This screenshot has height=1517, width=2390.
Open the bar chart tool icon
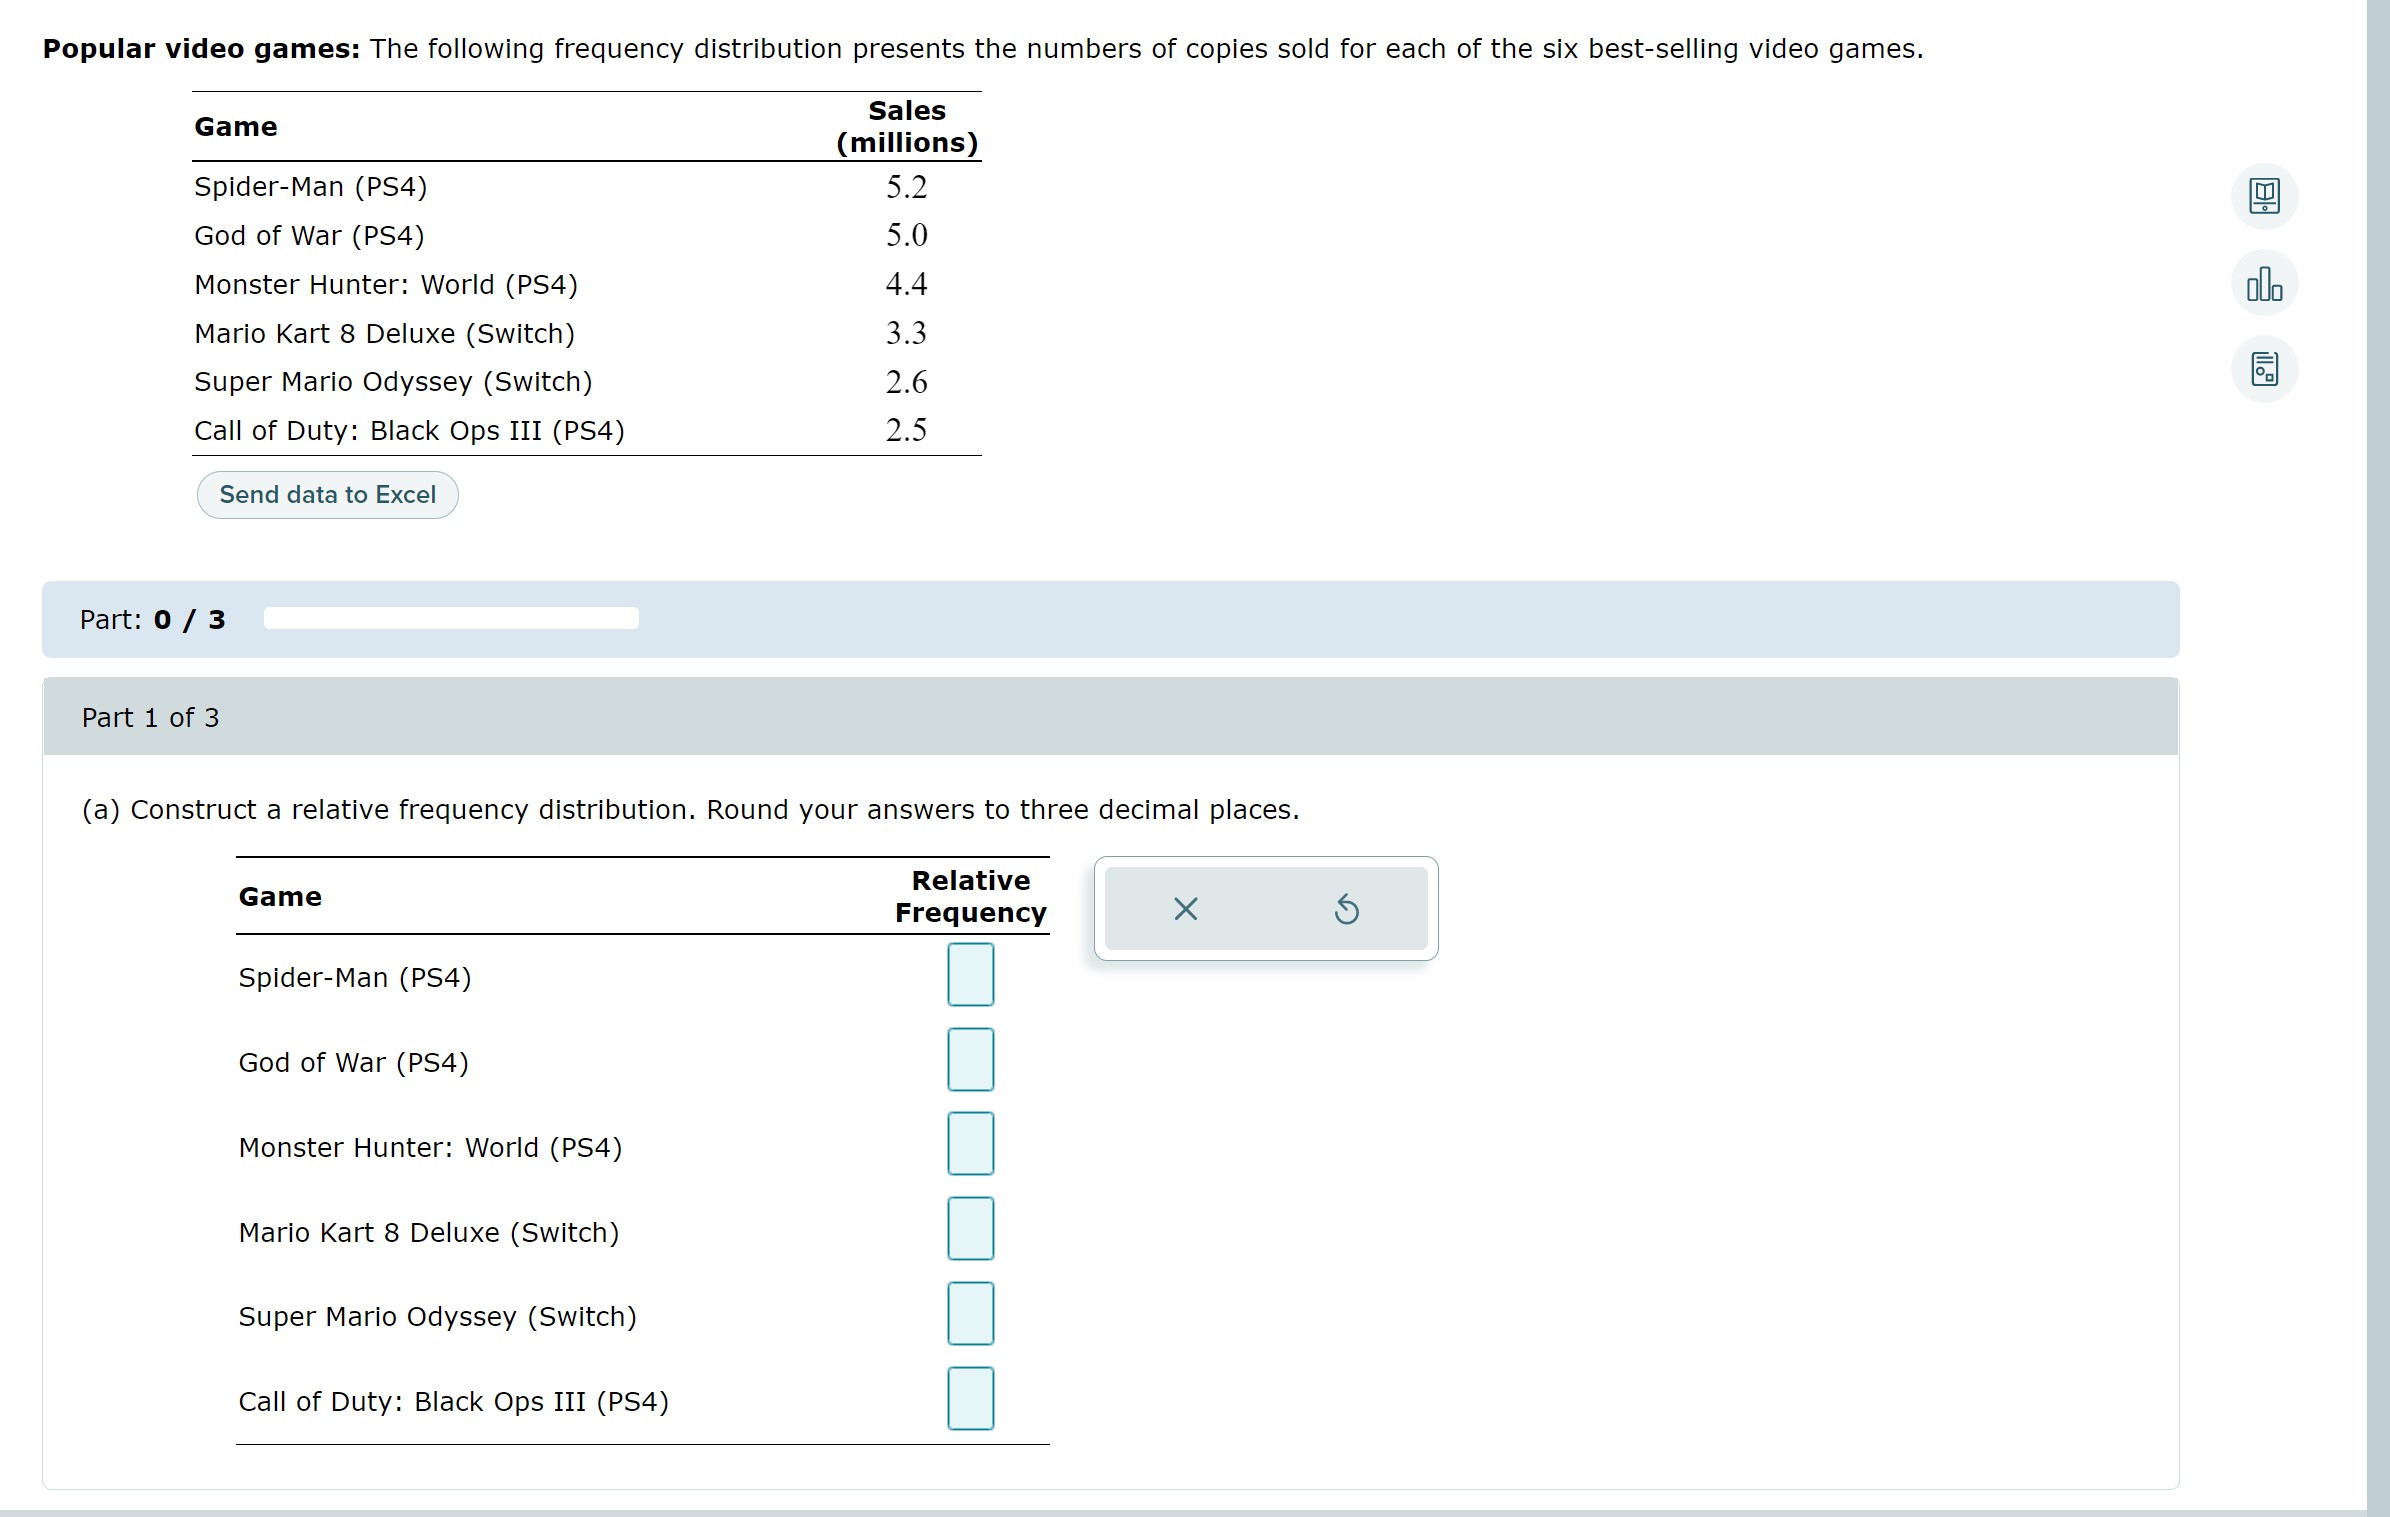[x=2263, y=283]
